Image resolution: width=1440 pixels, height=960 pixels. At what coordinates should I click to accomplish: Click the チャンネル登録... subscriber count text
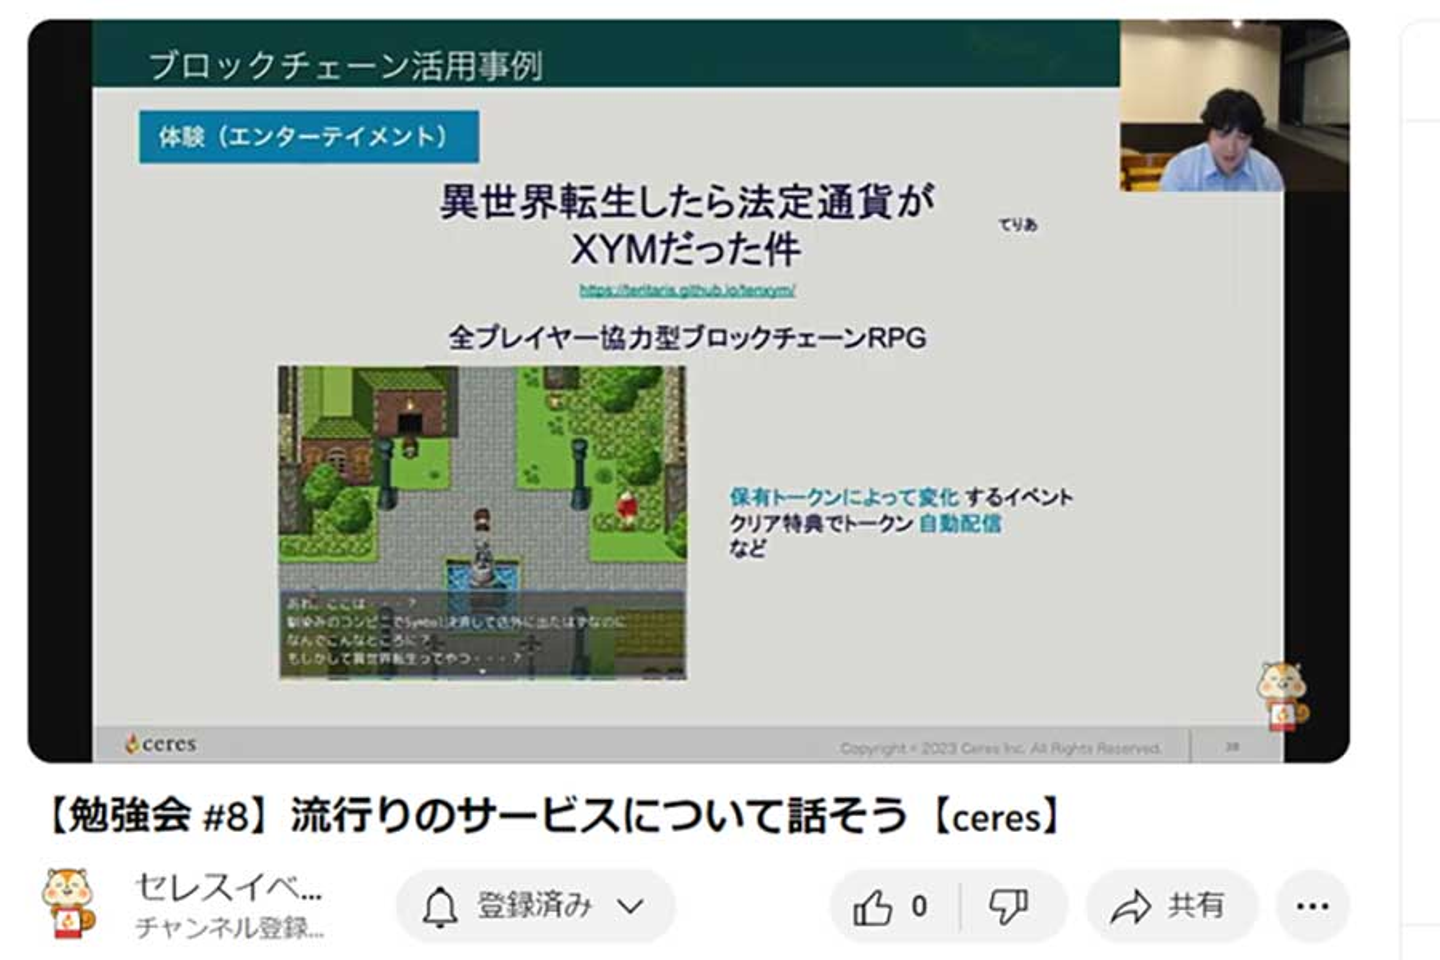point(229,928)
